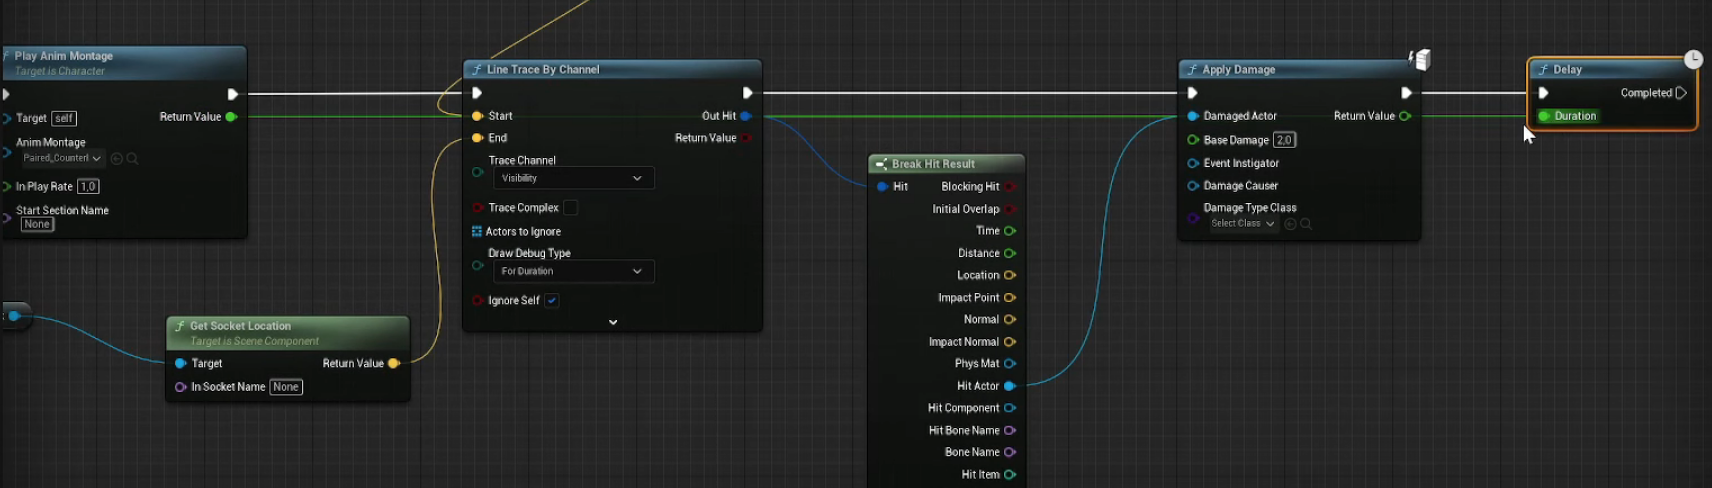The width and height of the screenshot is (1712, 488).
Task: Click the In Socket Name field
Action: pos(286,387)
